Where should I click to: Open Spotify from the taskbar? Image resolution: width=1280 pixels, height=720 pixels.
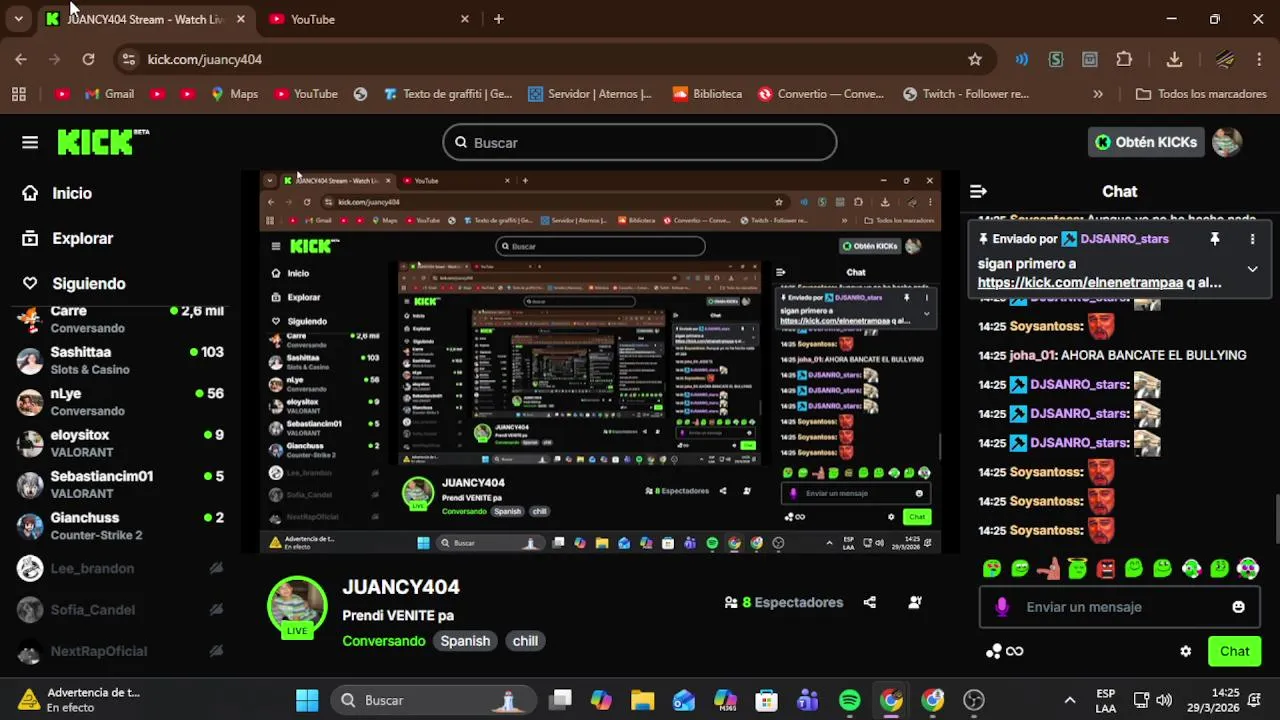point(849,700)
